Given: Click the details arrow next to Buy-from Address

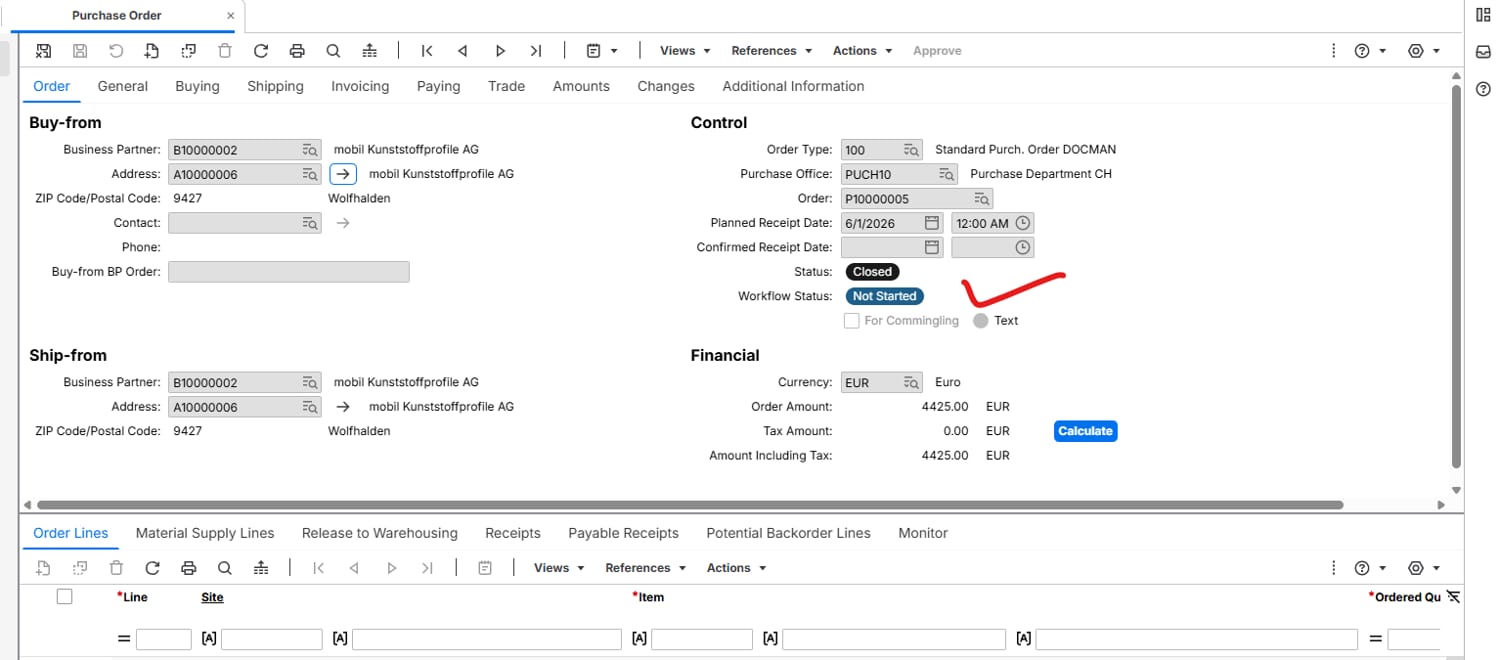Looking at the screenshot, I should pos(343,174).
